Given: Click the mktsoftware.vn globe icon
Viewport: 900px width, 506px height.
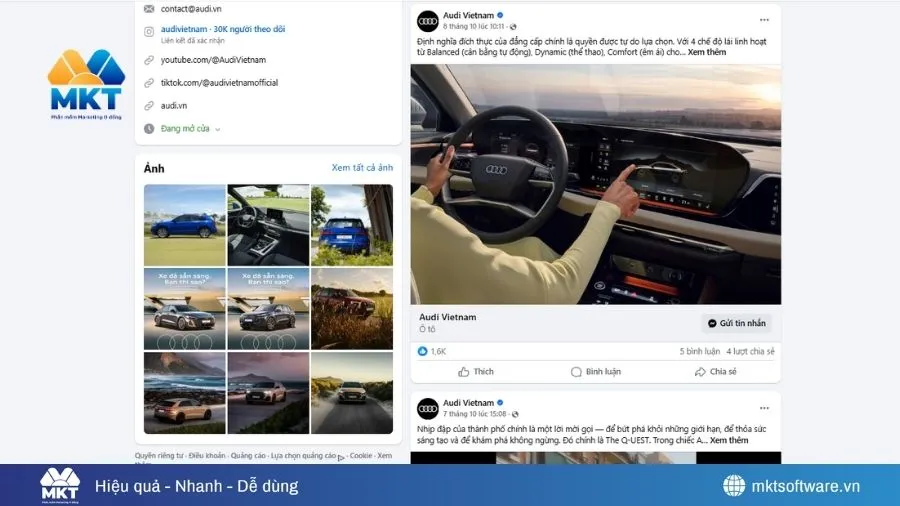Looking at the screenshot, I should (x=734, y=485).
